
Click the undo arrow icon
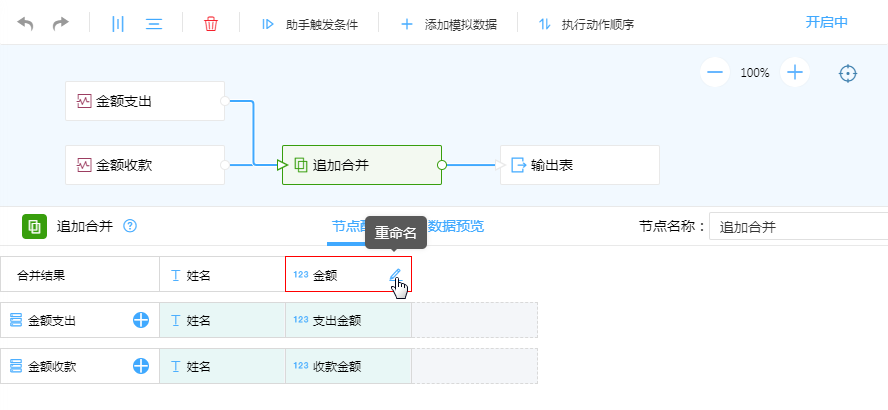26,23
